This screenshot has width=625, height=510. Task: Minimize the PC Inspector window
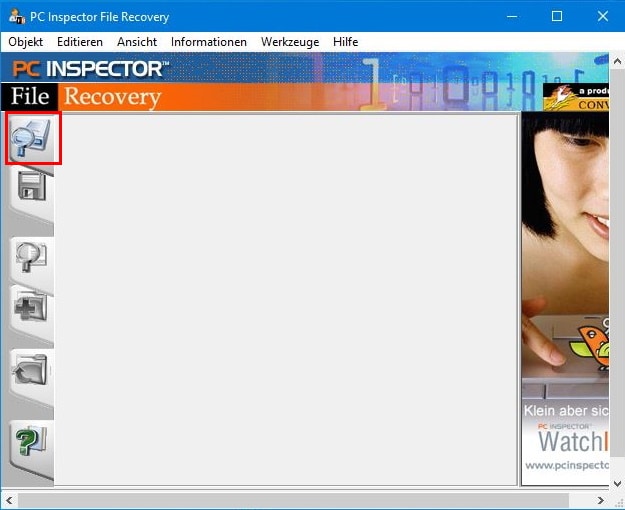tap(512, 16)
